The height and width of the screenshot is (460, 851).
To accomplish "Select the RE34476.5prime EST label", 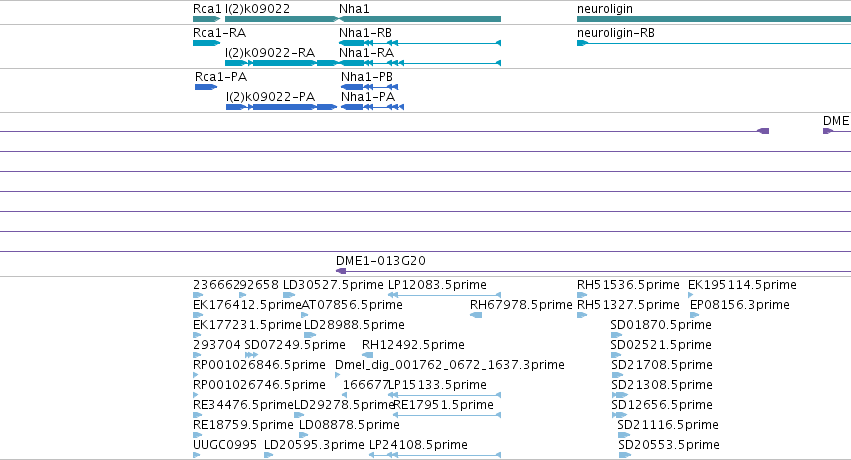I will [244, 405].
